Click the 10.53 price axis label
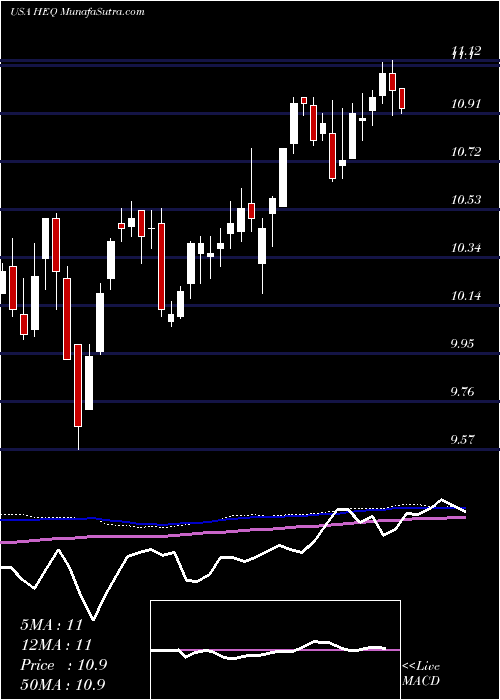The width and height of the screenshot is (500, 700). point(466,200)
